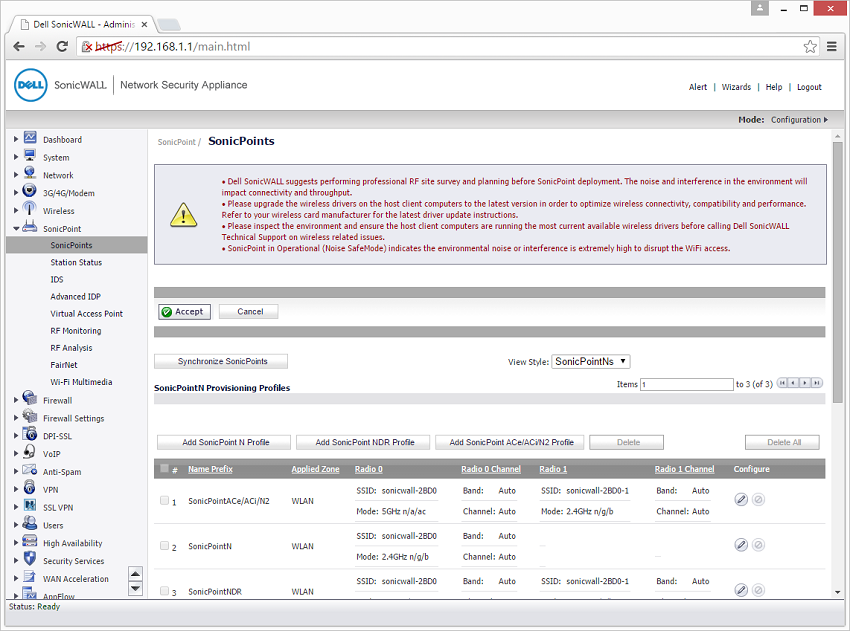Click the SSL VPN icon in sidebar
Image resolution: width=850 pixels, height=631 pixels.
pos(30,506)
